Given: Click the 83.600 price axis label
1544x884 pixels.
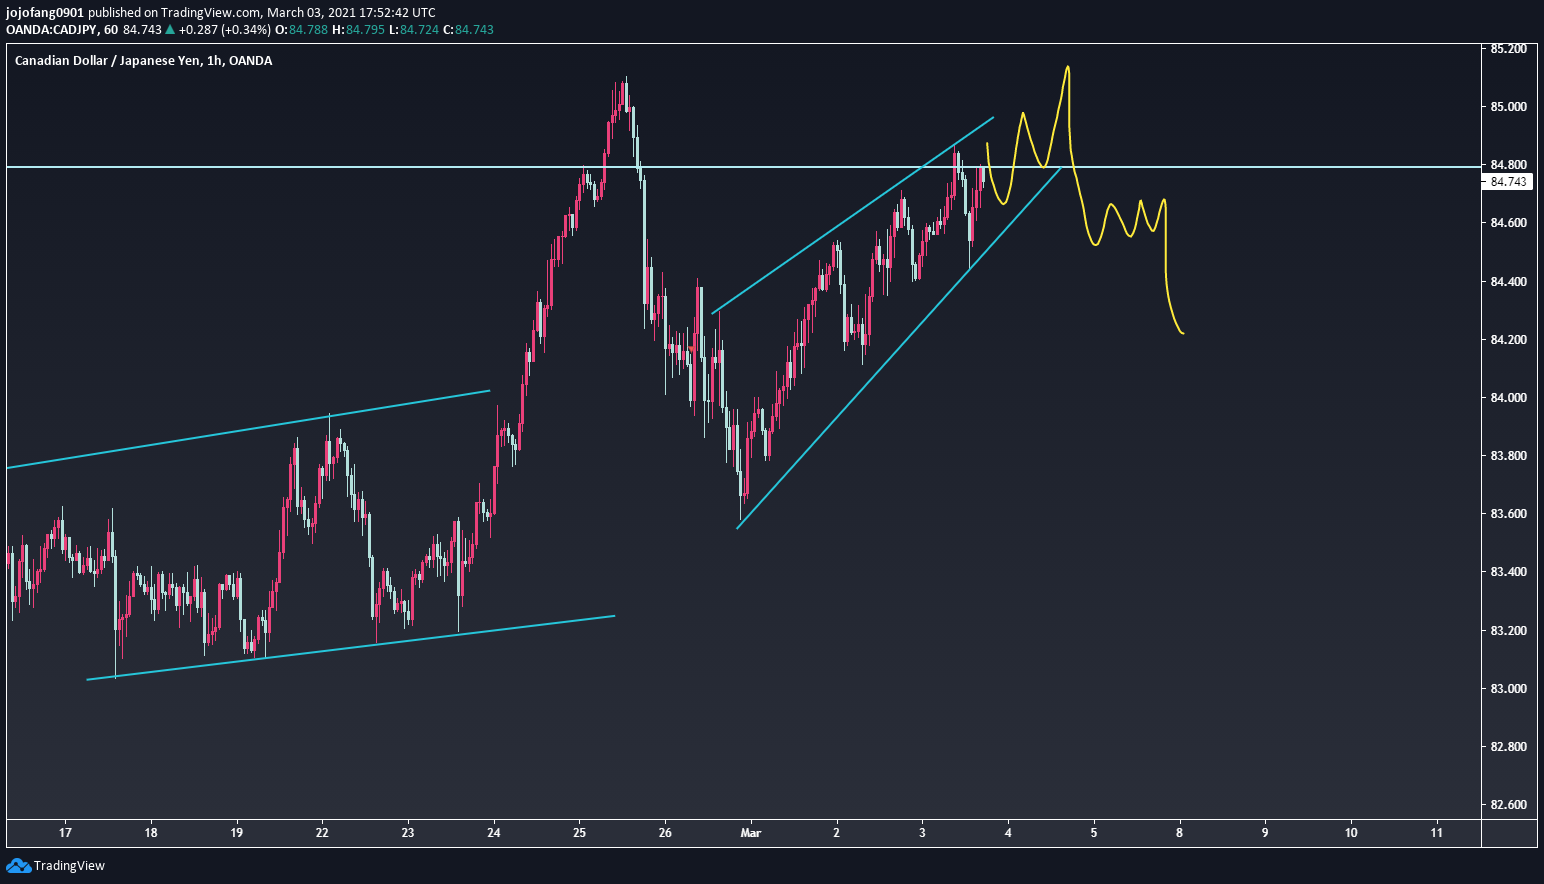Looking at the screenshot, I should [1508, 514].
